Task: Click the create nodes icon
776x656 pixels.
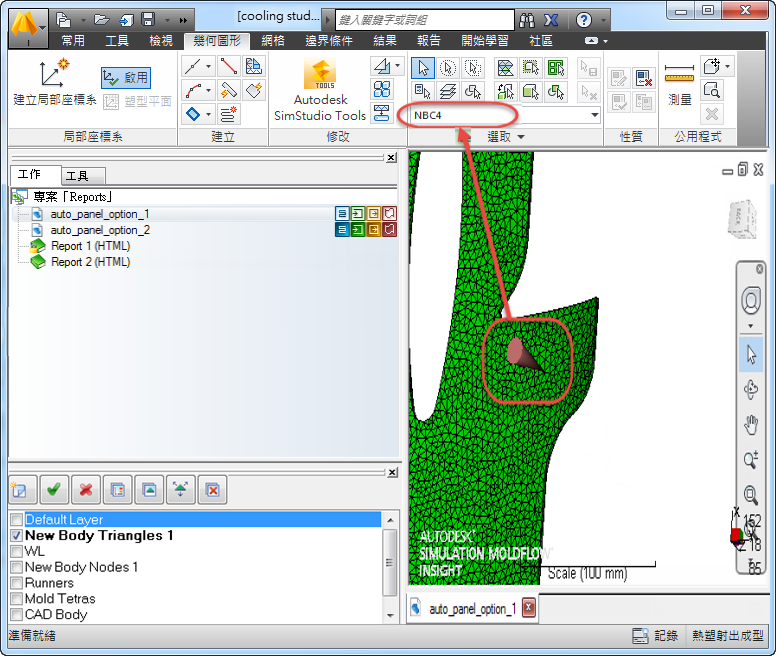Action: tap(193, 66)
